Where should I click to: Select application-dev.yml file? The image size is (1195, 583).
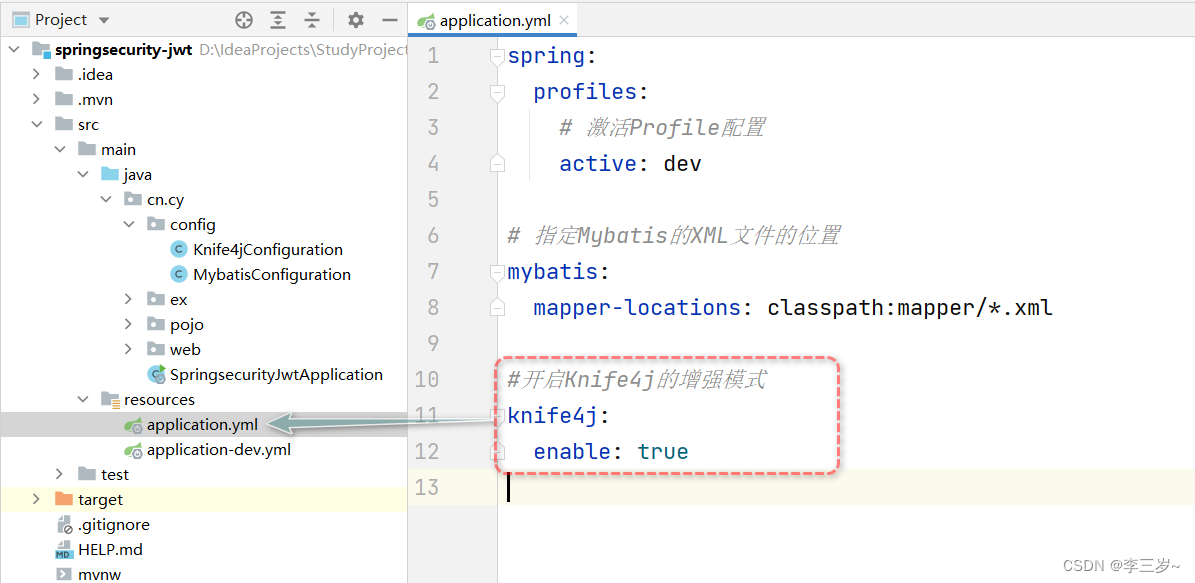coord(219,450)
